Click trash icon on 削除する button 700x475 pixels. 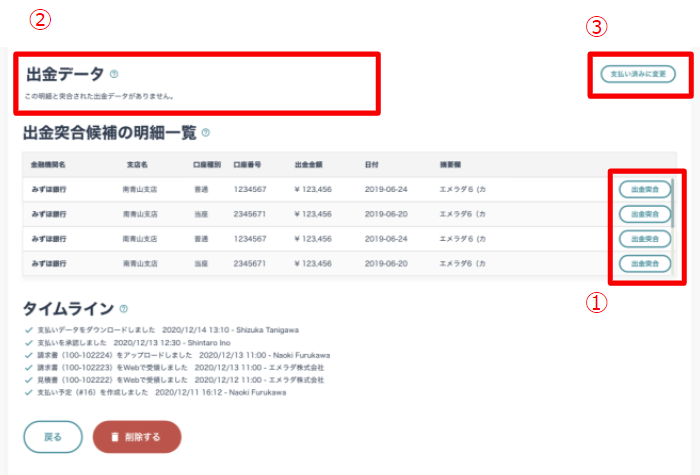tap(115, 437)
